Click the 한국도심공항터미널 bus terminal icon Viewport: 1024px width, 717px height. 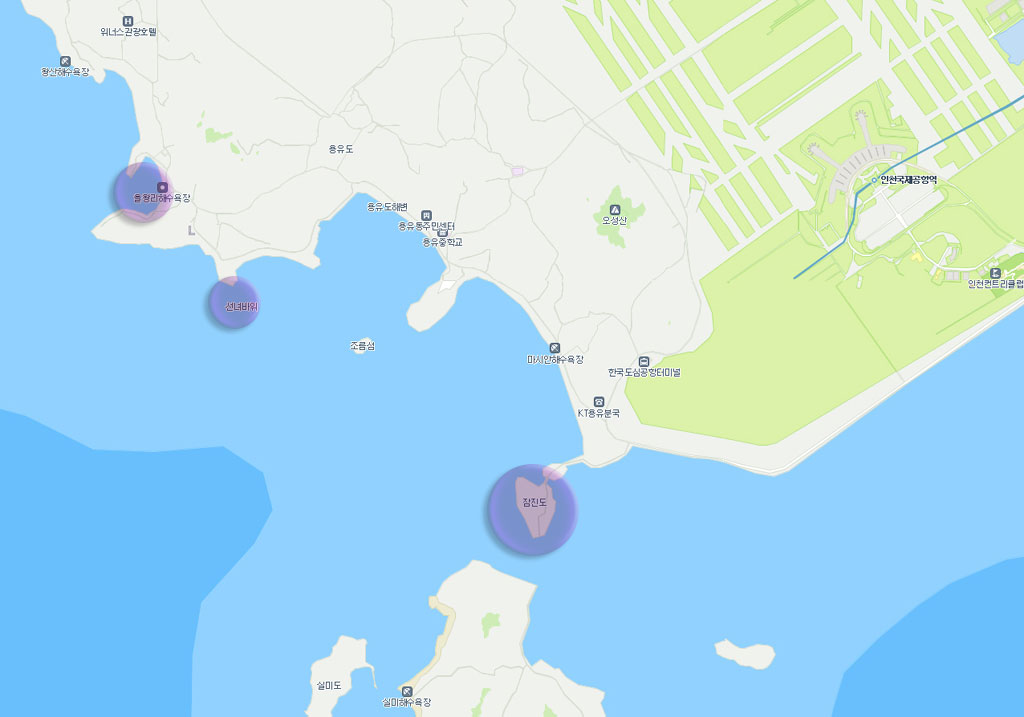click(x=643, y=362)
